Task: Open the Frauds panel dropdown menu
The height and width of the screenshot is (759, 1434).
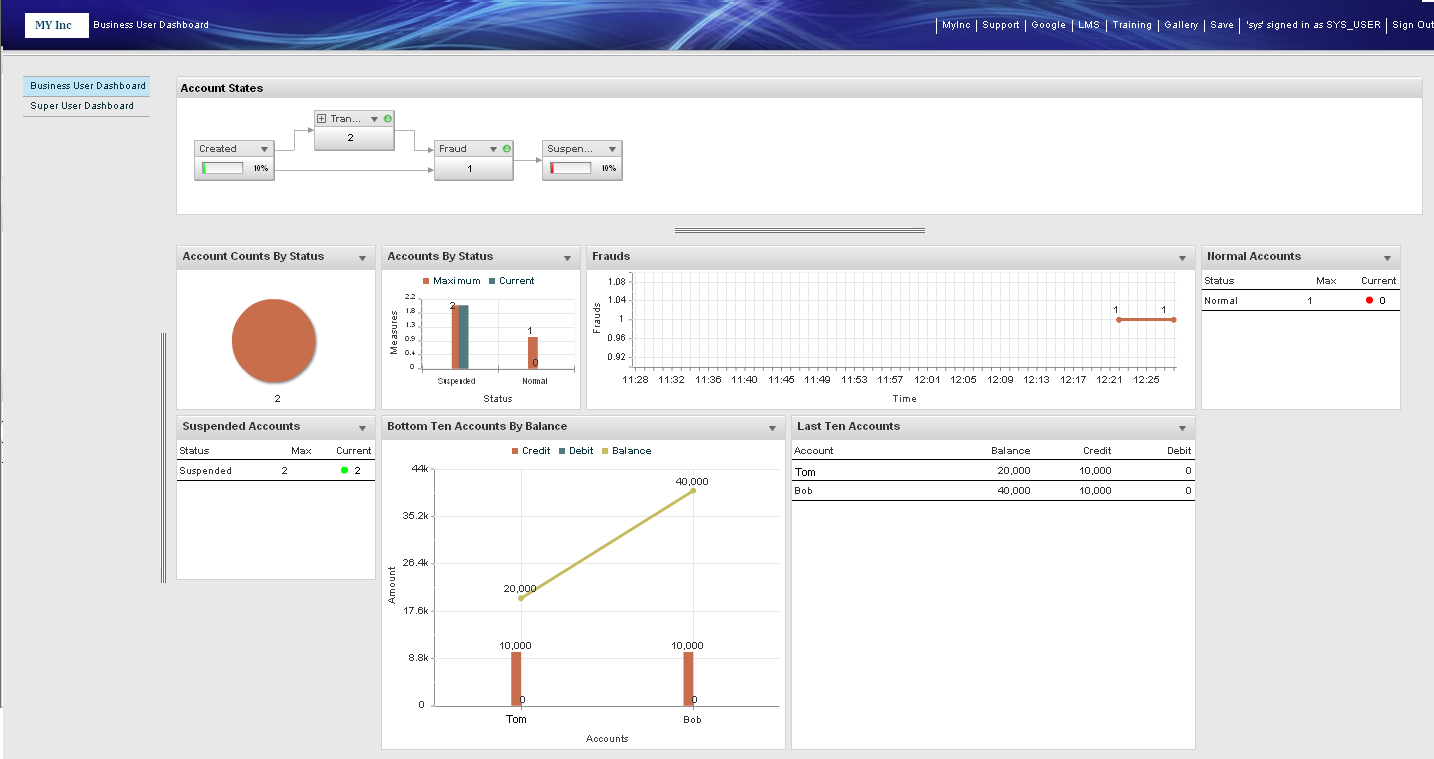Action: (x=1182, y=258)
